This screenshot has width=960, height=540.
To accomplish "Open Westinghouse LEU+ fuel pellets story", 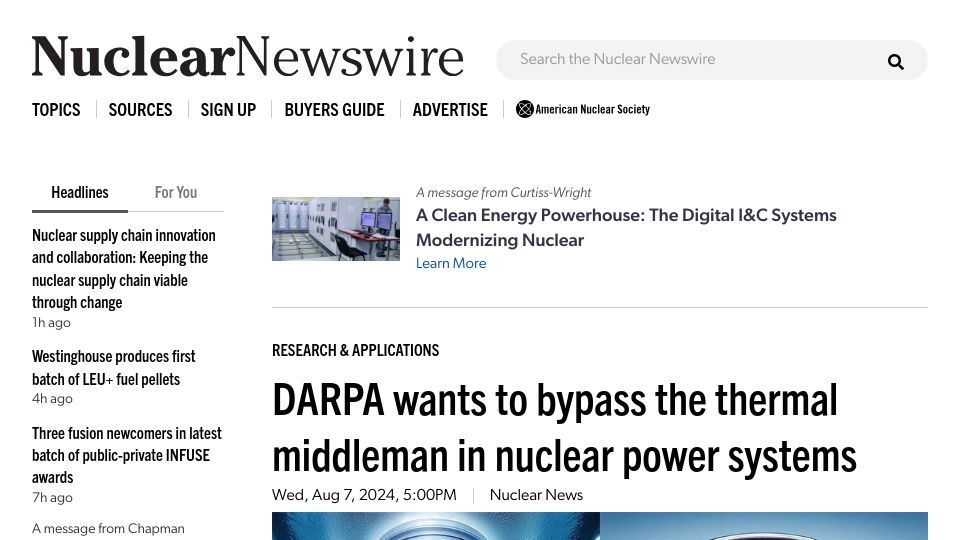I will (114, 367).
